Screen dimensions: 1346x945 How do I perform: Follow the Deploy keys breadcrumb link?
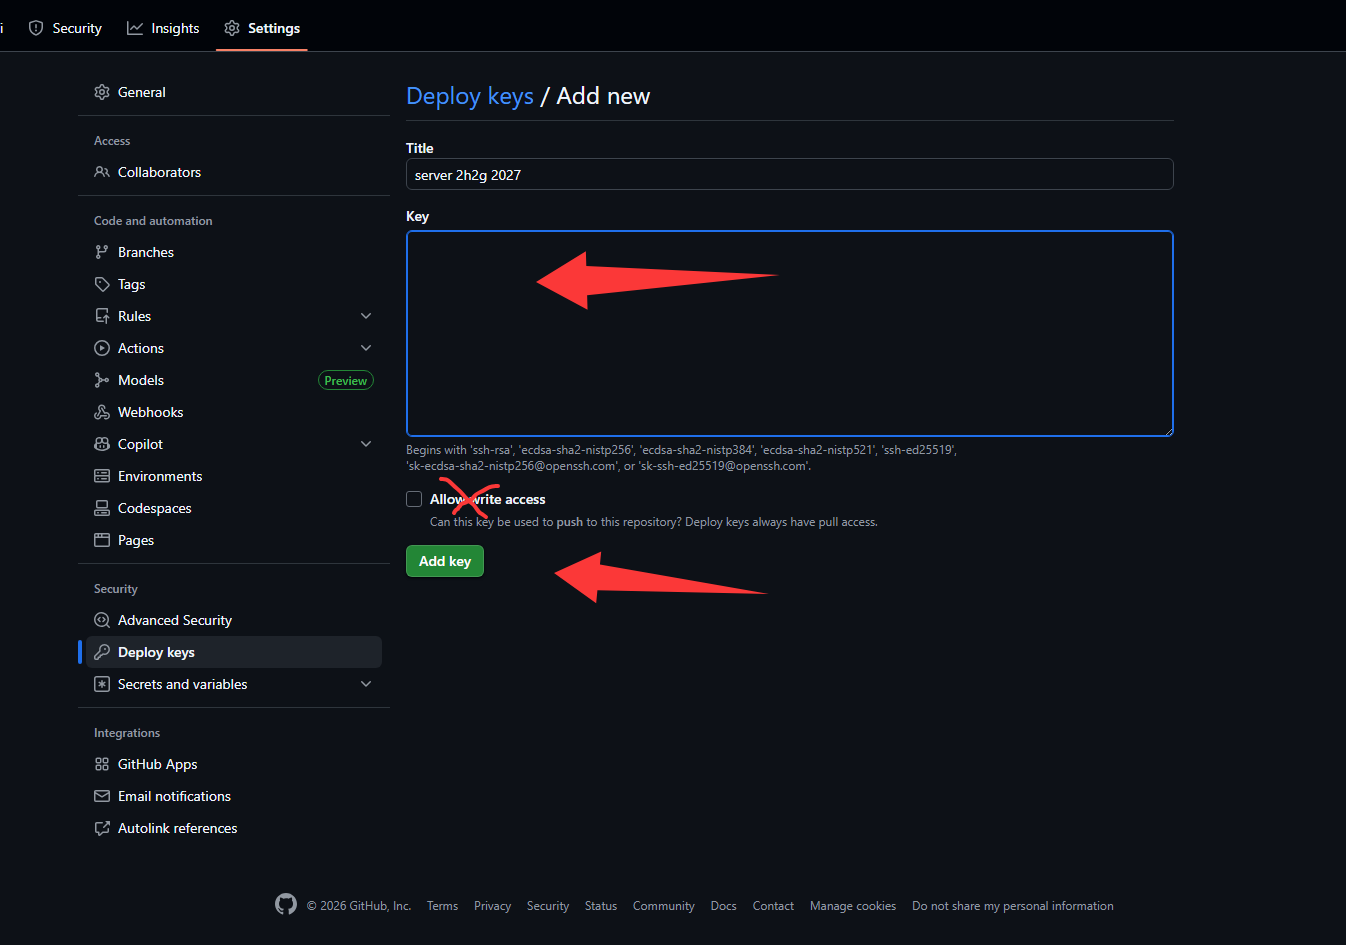pyautogui.click(x=470, y=96)
